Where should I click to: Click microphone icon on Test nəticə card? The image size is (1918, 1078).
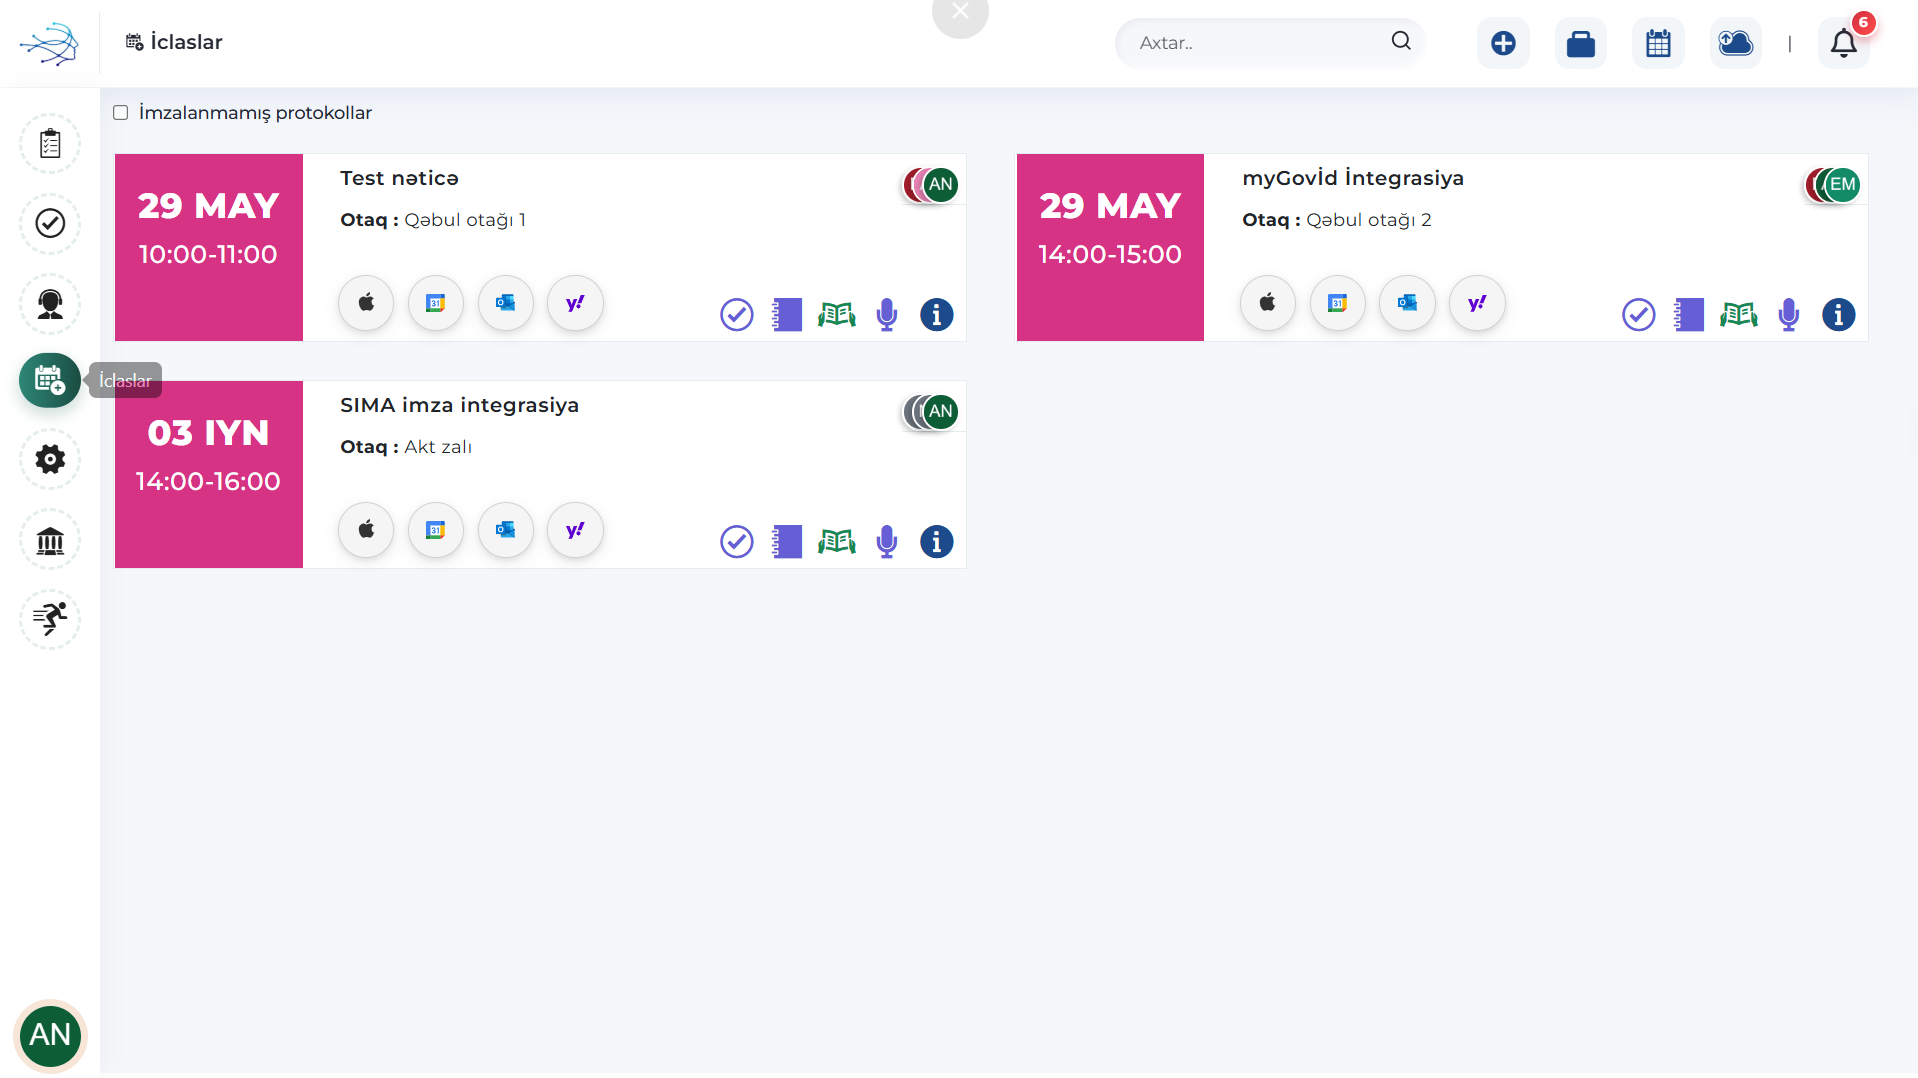887,315
